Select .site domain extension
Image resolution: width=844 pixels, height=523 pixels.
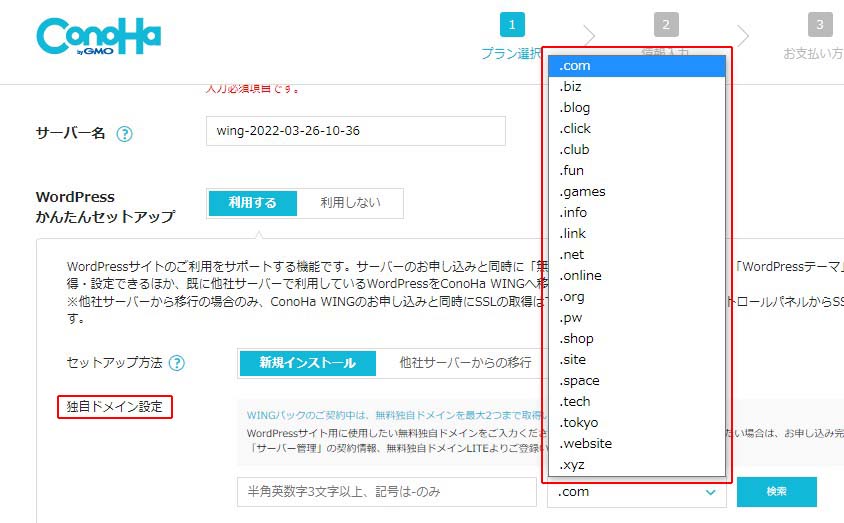(637, 359)
